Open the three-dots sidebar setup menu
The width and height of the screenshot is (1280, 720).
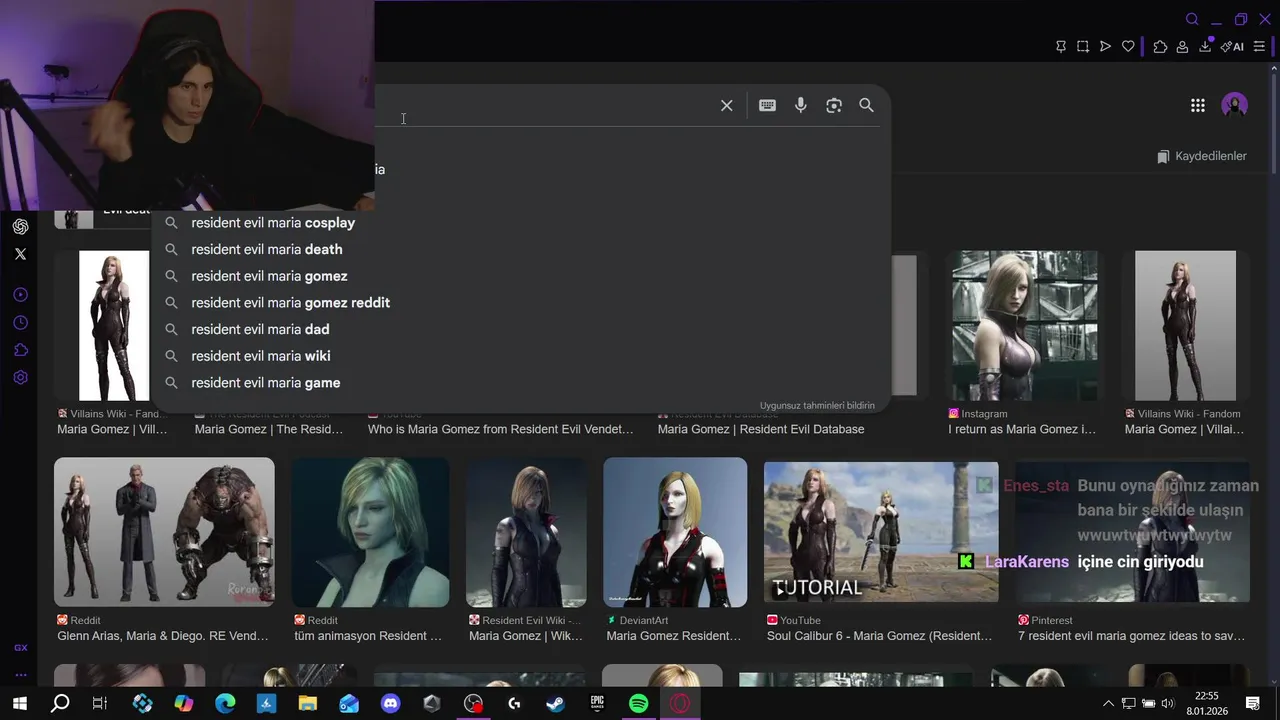(x=20, y=675)
